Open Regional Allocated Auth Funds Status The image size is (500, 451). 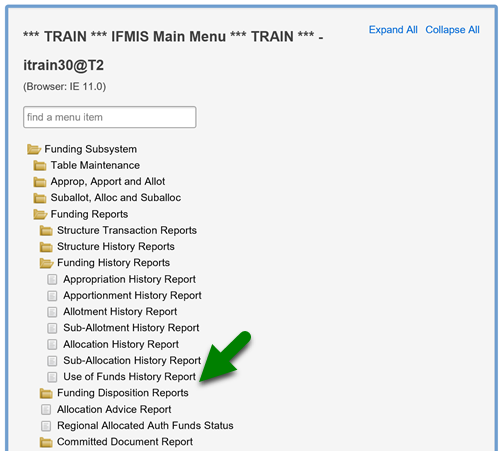[145, 426]
